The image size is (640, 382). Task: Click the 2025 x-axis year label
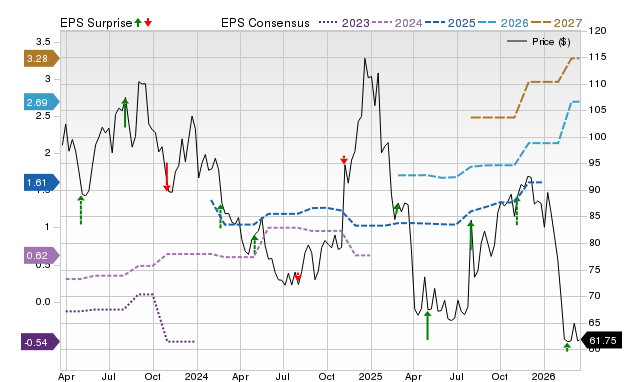[x=370, y=376]
